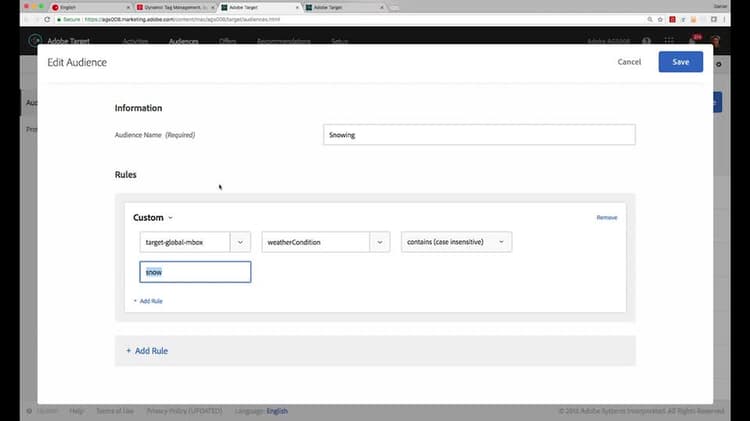
Task: Open the weatherCondition dropdown arrow
Action: (379, 242)
